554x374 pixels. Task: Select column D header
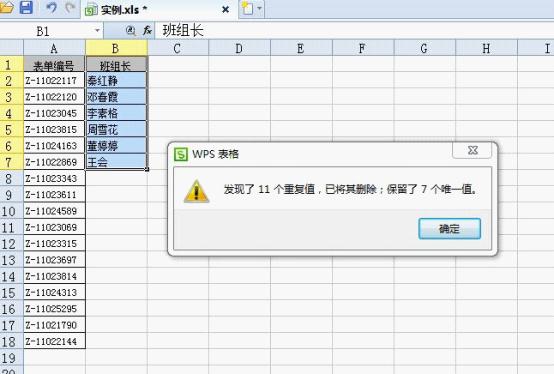coord(240,48)
